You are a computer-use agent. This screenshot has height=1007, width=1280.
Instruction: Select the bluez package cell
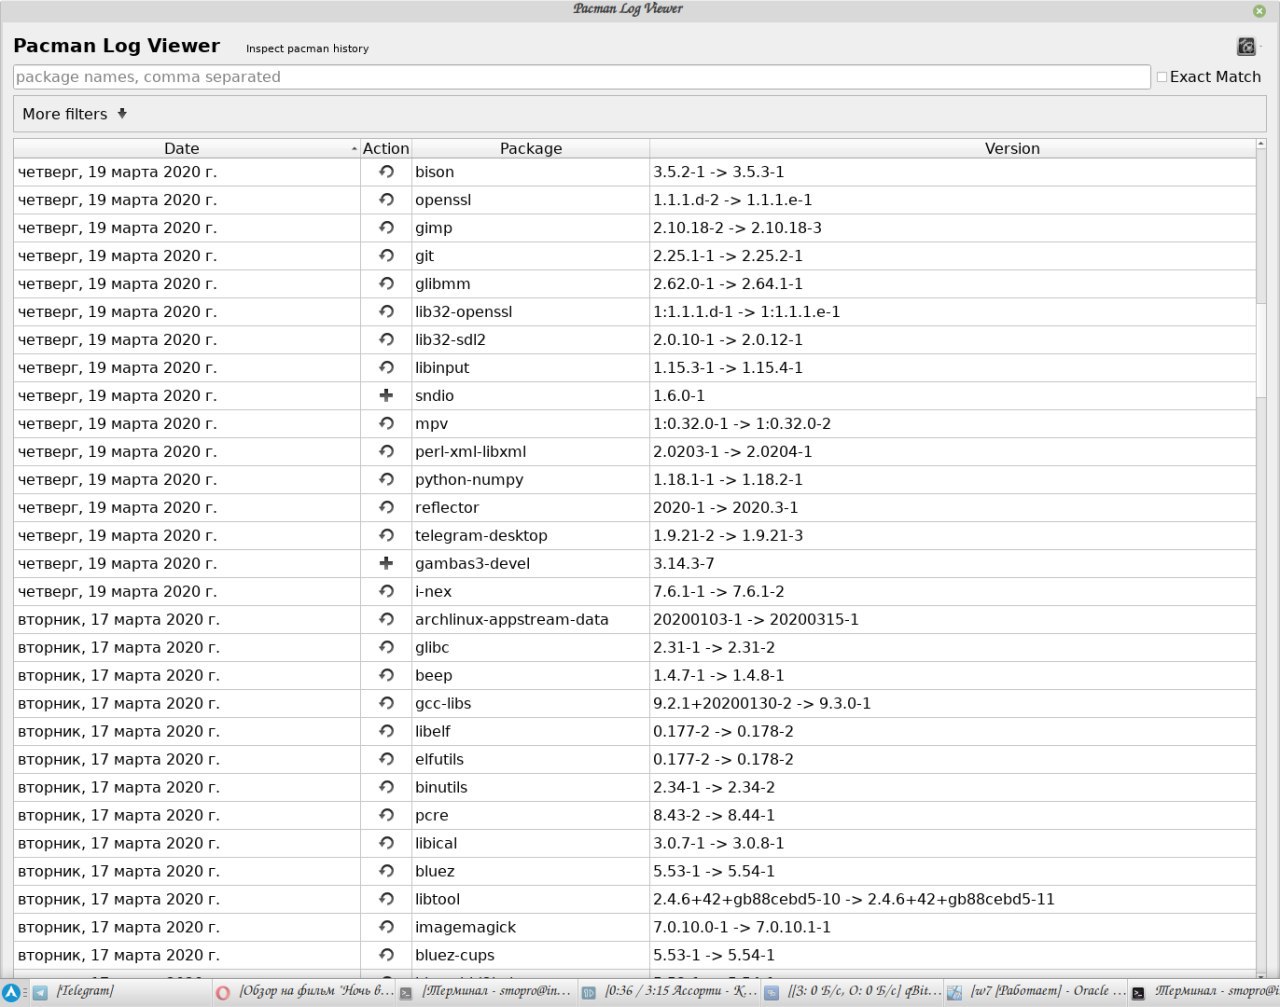tap(530, 872)
